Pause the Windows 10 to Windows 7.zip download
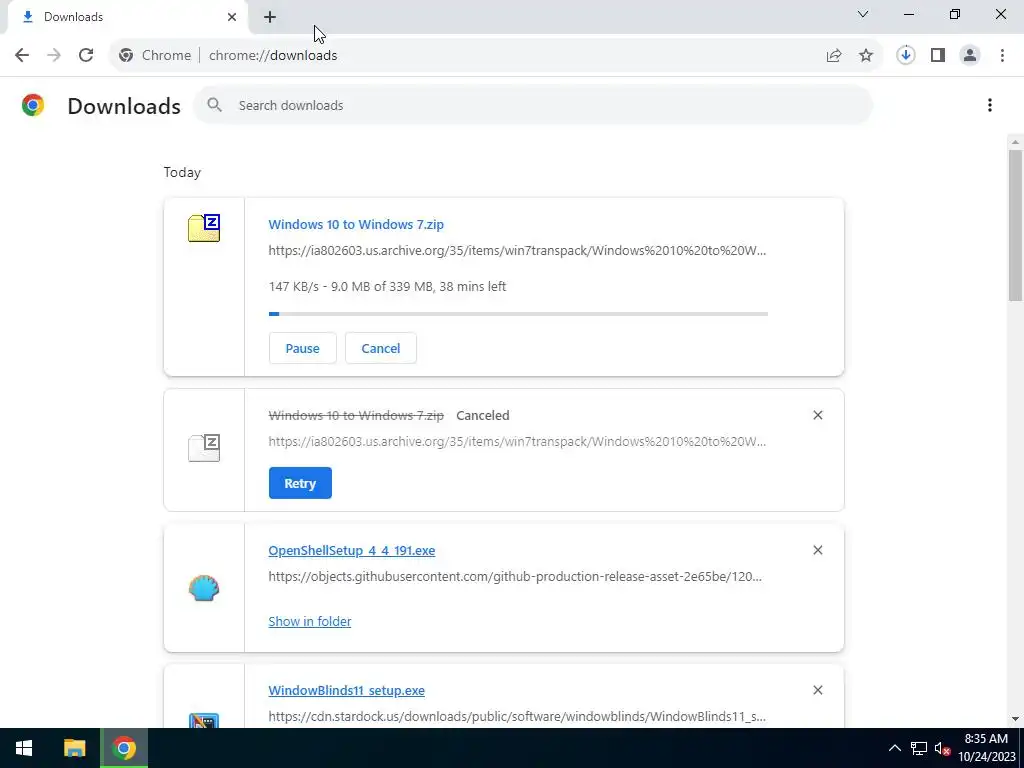 click(x=302, y=348)
